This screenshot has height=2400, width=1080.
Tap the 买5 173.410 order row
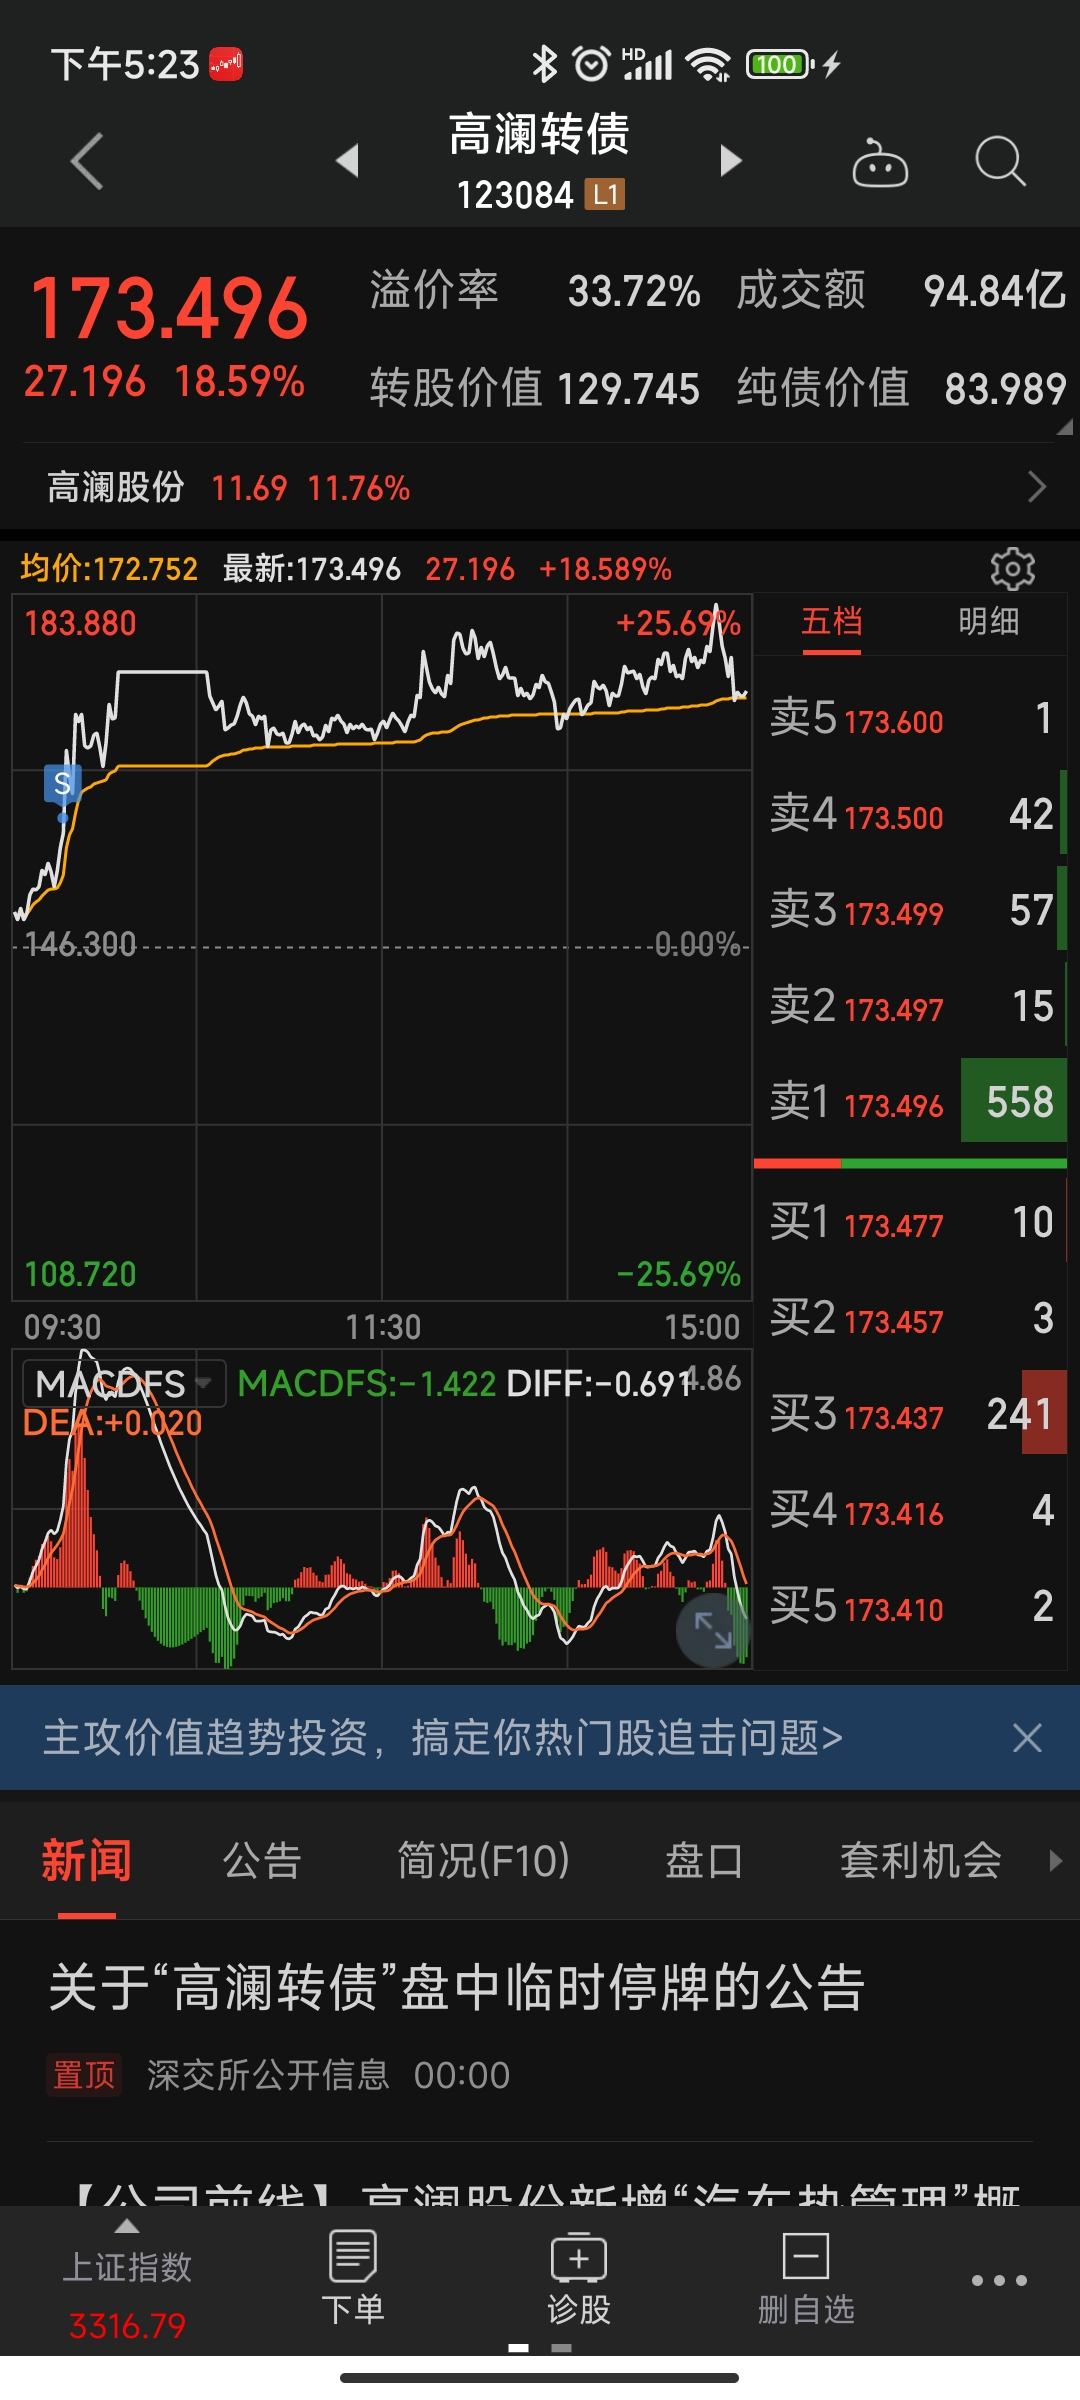click(910, 1606)
